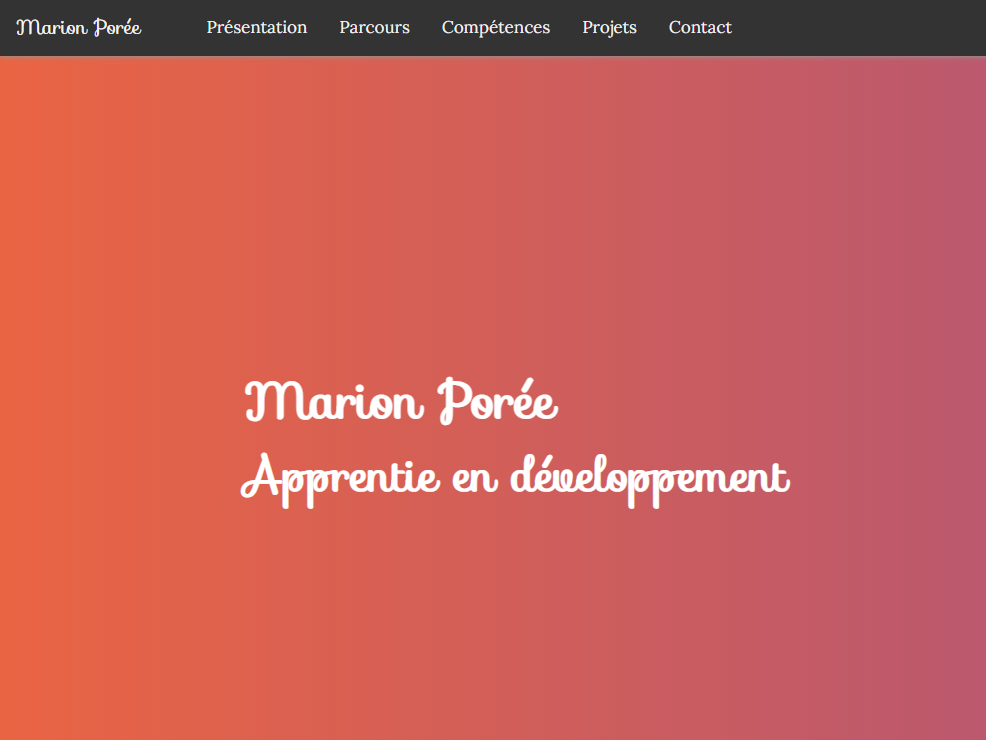Click the cursive name text on the banner
The width and height of the screenshot is (986, 740).
click(x=400, y=400)
